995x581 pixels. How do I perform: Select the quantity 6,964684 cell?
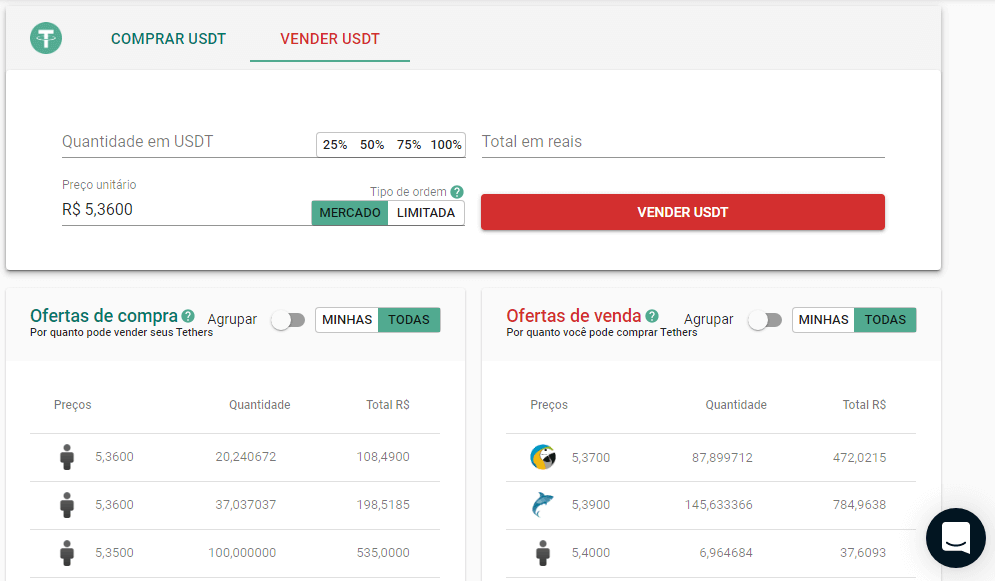pos(726,552)
